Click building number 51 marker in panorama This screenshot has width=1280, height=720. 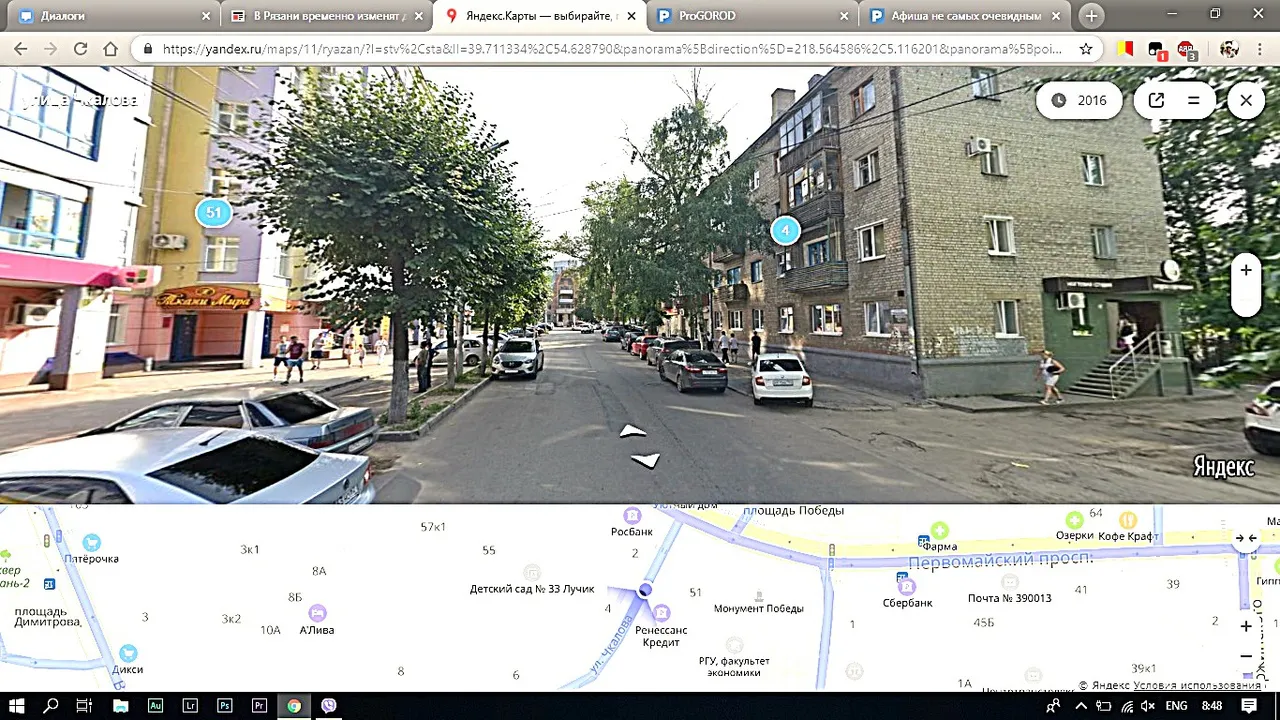[x=213, y=212]
